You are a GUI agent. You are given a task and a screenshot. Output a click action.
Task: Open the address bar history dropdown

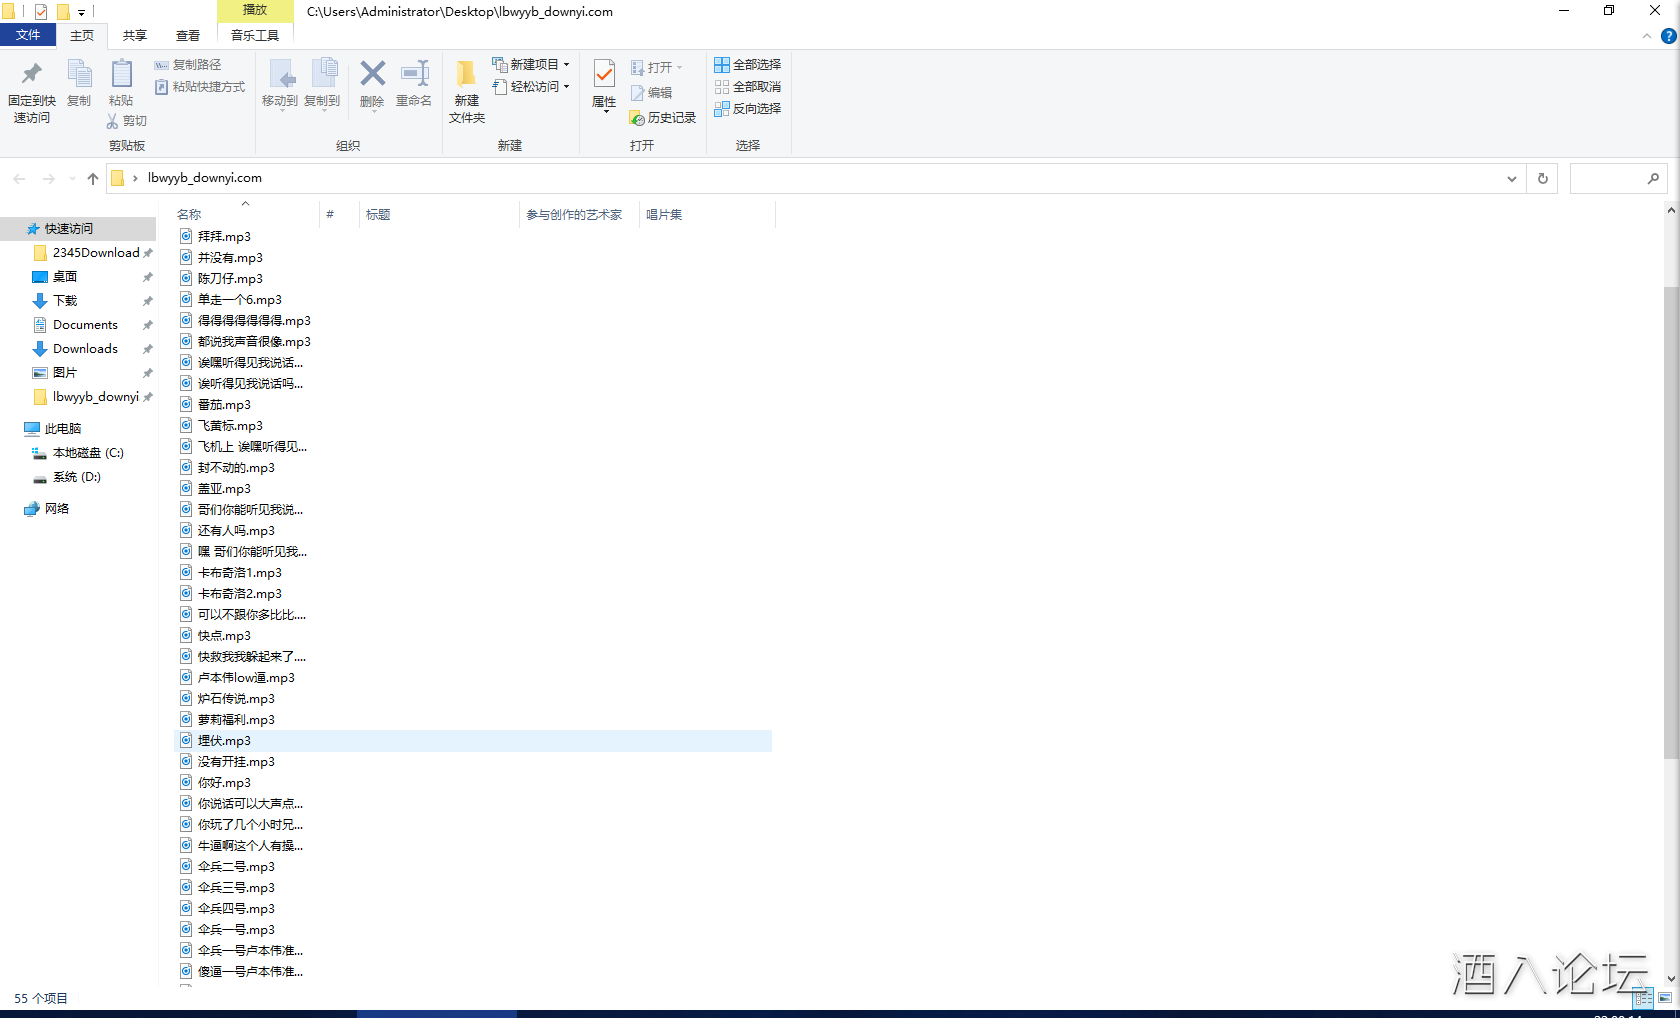1512,179
